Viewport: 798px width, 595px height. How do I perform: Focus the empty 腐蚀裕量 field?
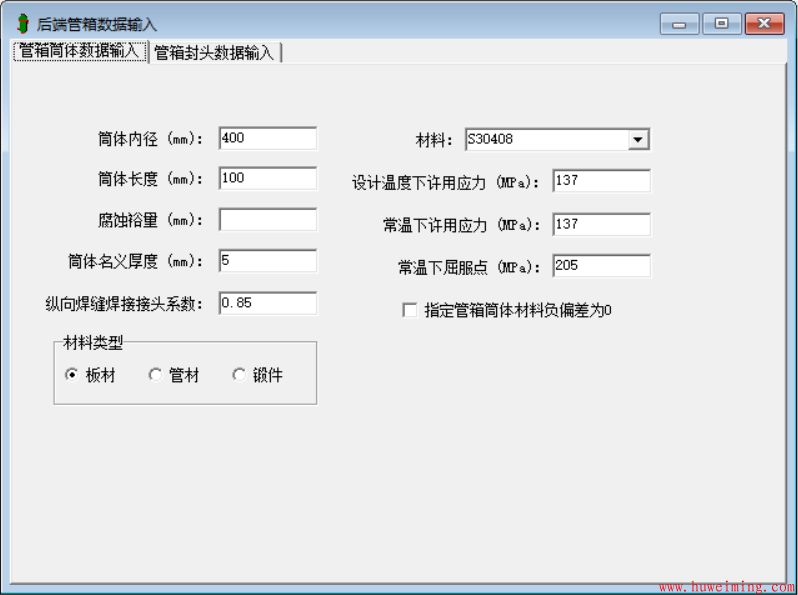coord(268,219)
